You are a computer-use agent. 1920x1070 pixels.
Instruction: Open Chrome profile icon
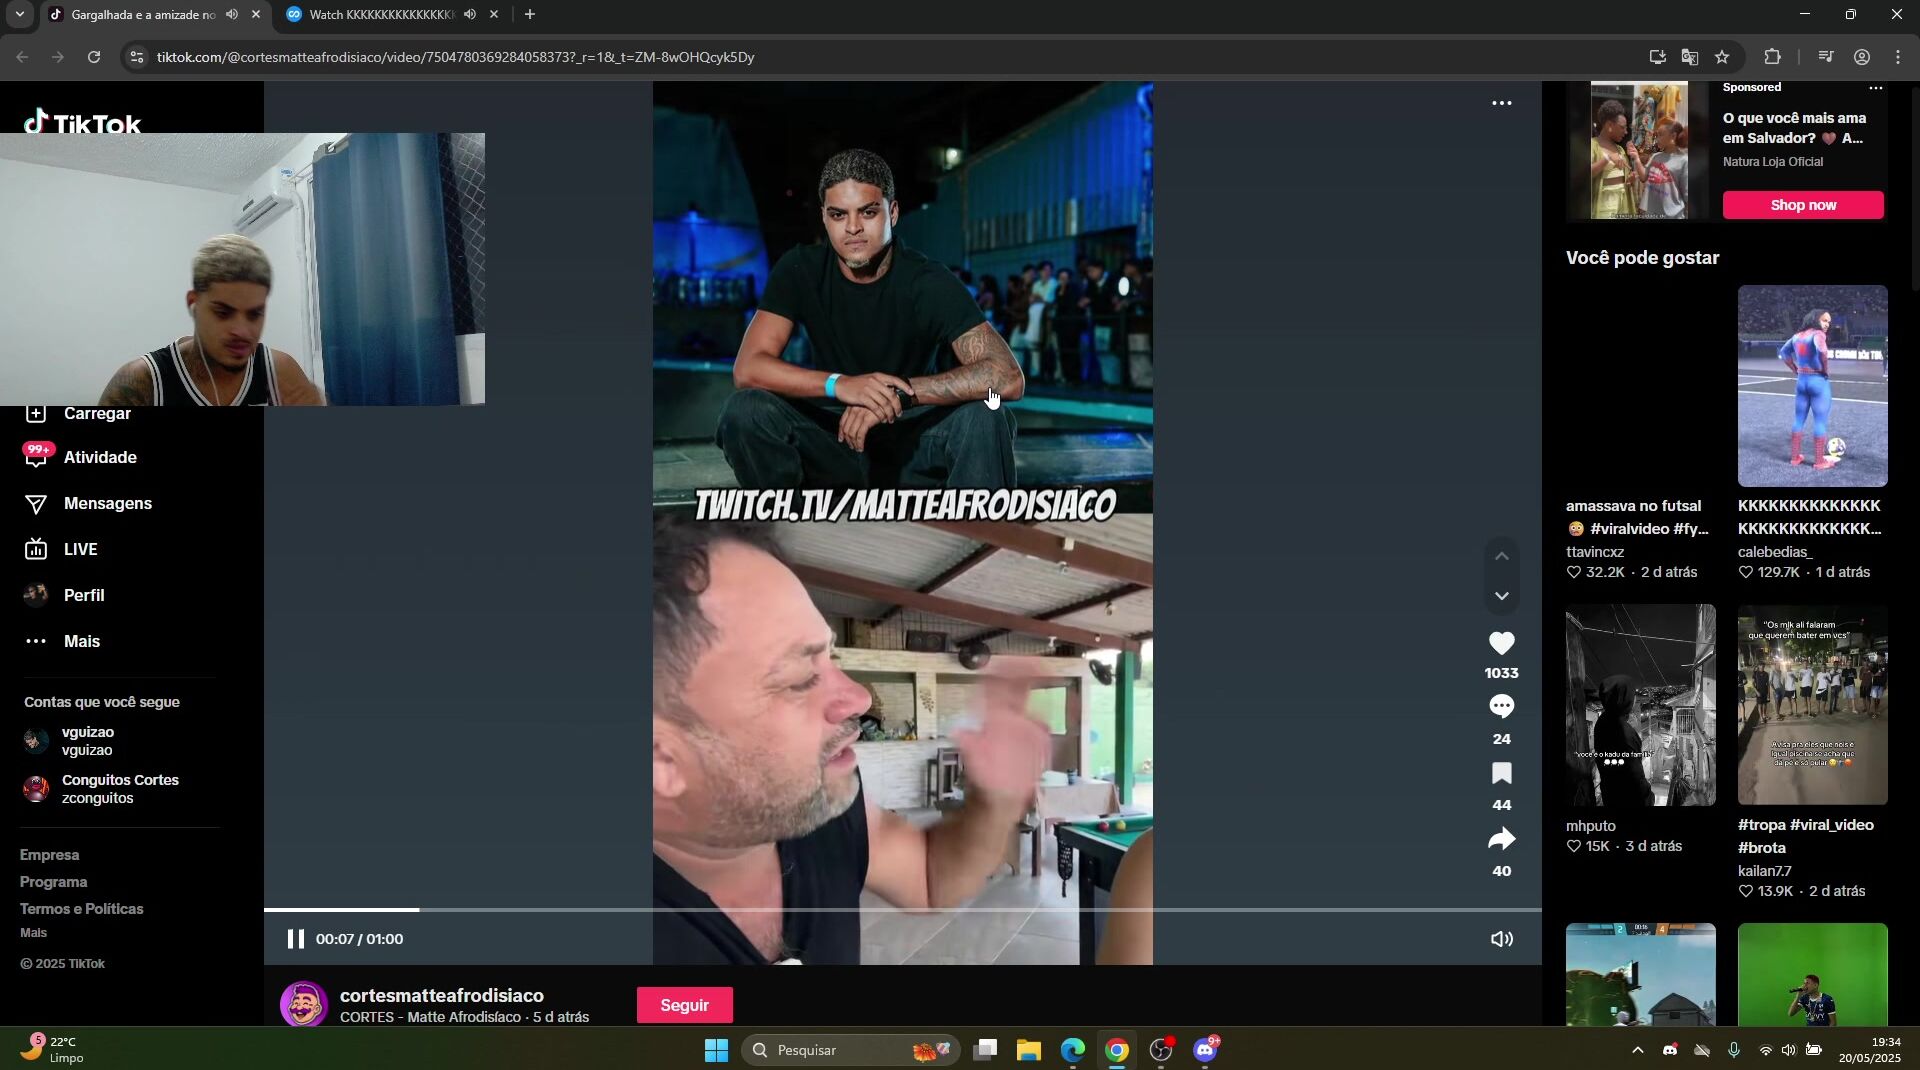pos(1862,57)
